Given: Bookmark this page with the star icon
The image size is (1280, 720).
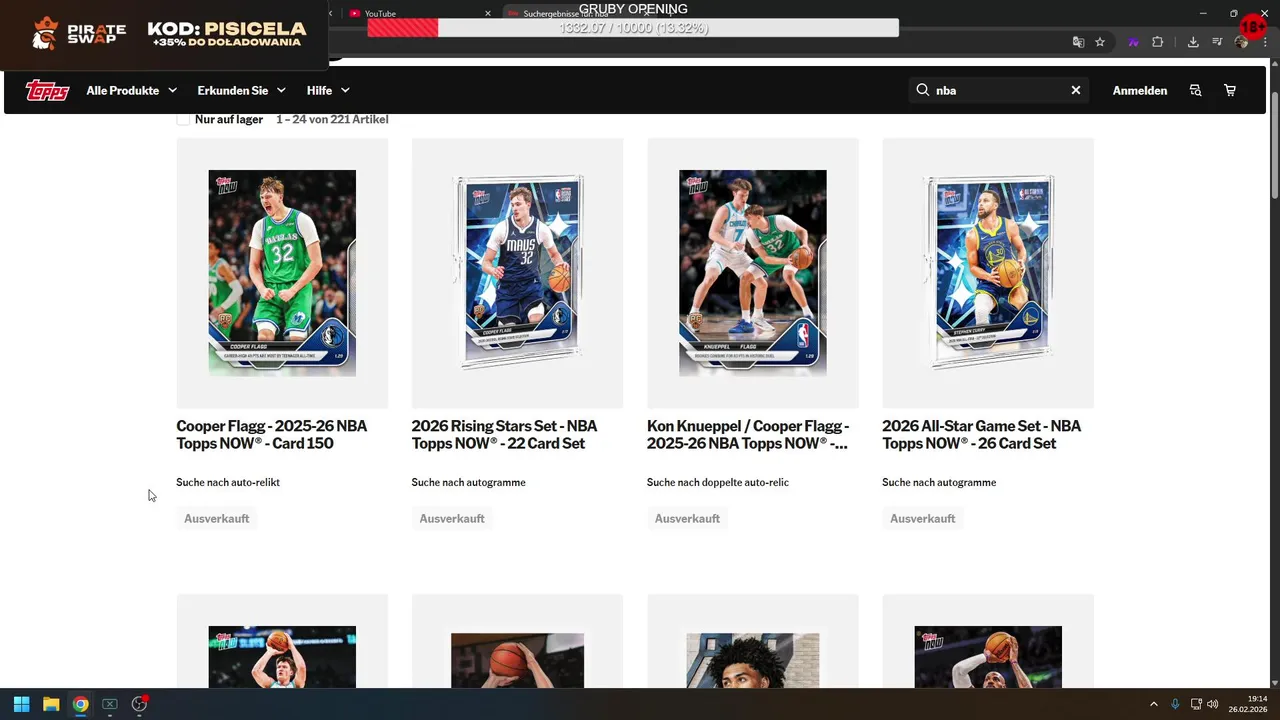Looking at the screenshot, I should pos(1100,42).
